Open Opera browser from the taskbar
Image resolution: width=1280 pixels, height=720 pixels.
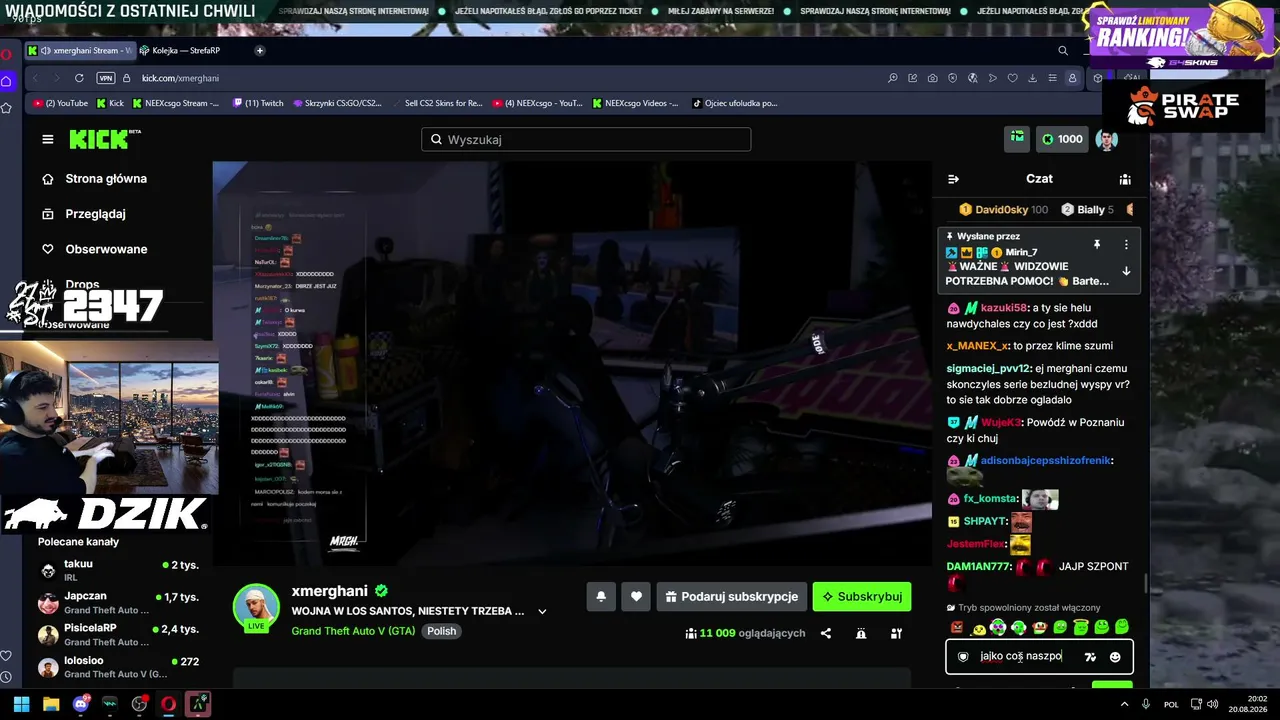168,704
